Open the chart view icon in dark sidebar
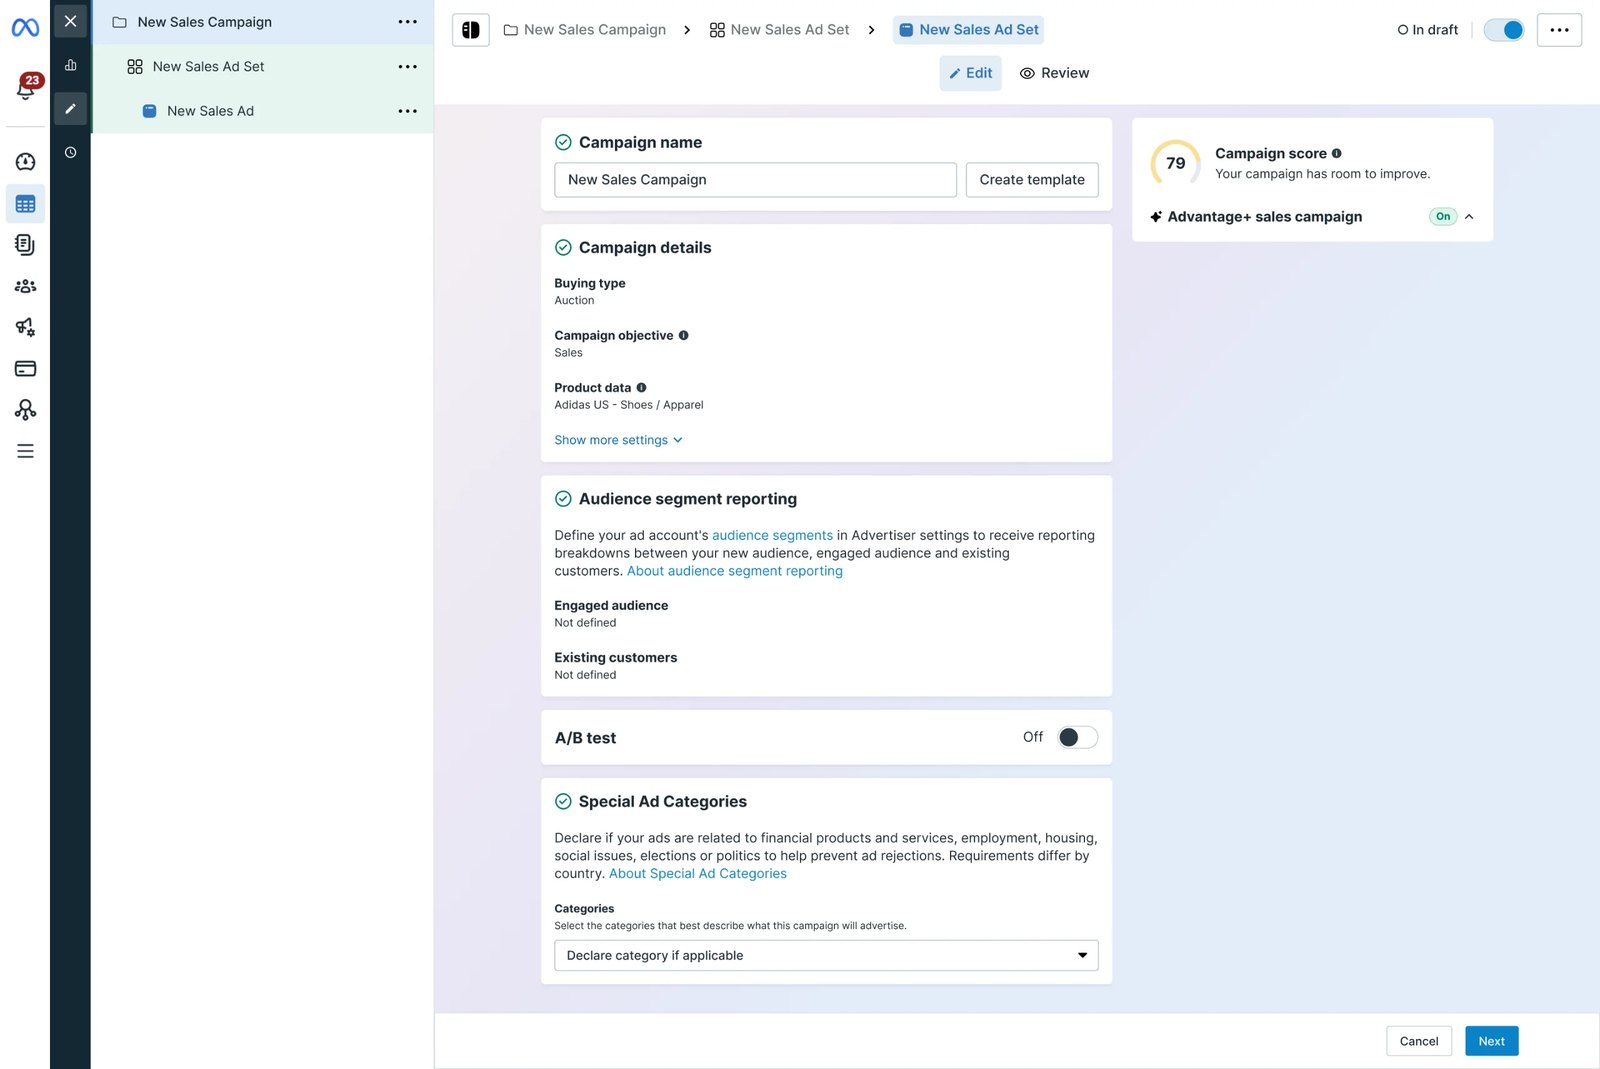Viewport: 1600px width, 1069px height. pos(70,65)
